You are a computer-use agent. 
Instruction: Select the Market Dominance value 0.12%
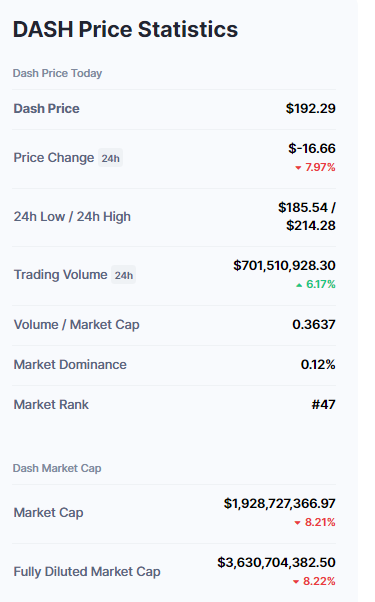pos(318,365)
